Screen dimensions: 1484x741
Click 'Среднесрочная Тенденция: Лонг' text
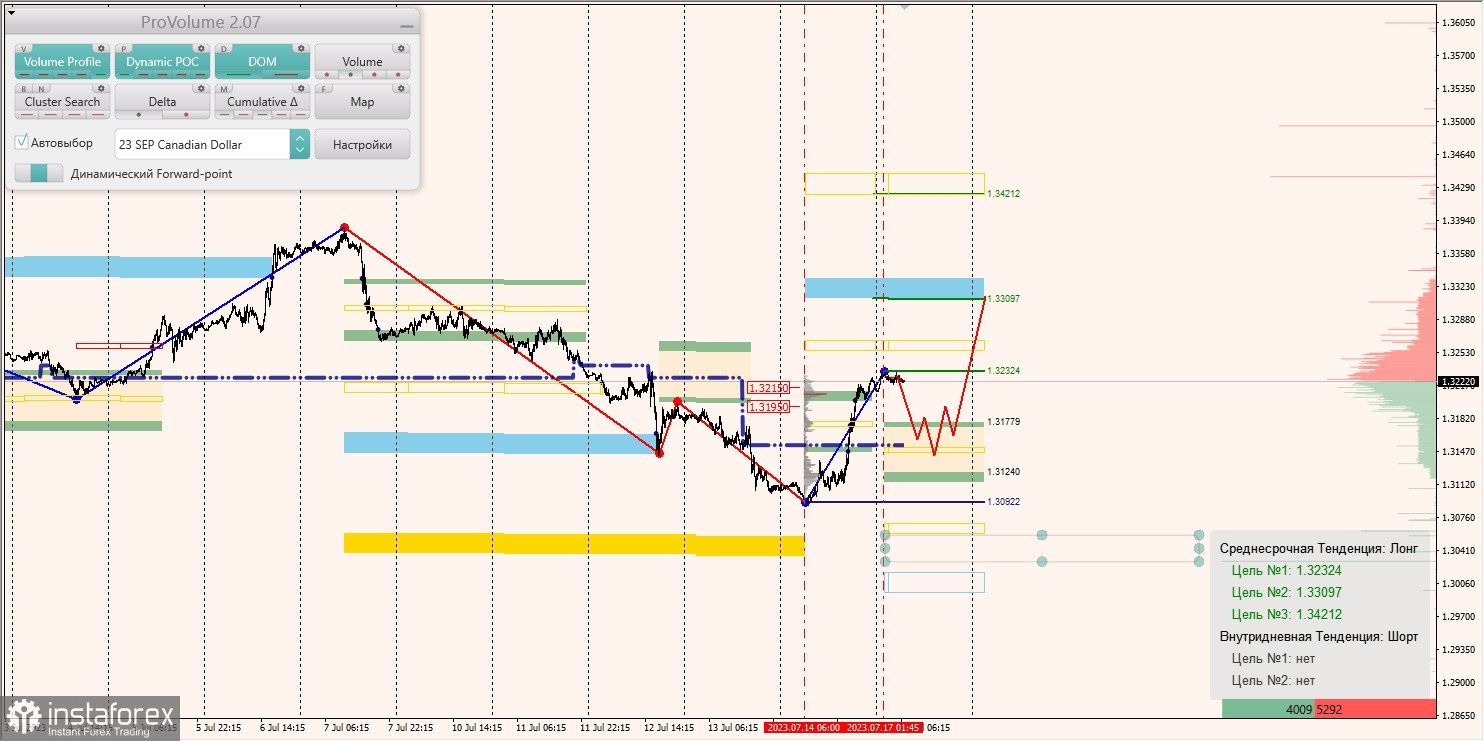(x=1319, y=548)
